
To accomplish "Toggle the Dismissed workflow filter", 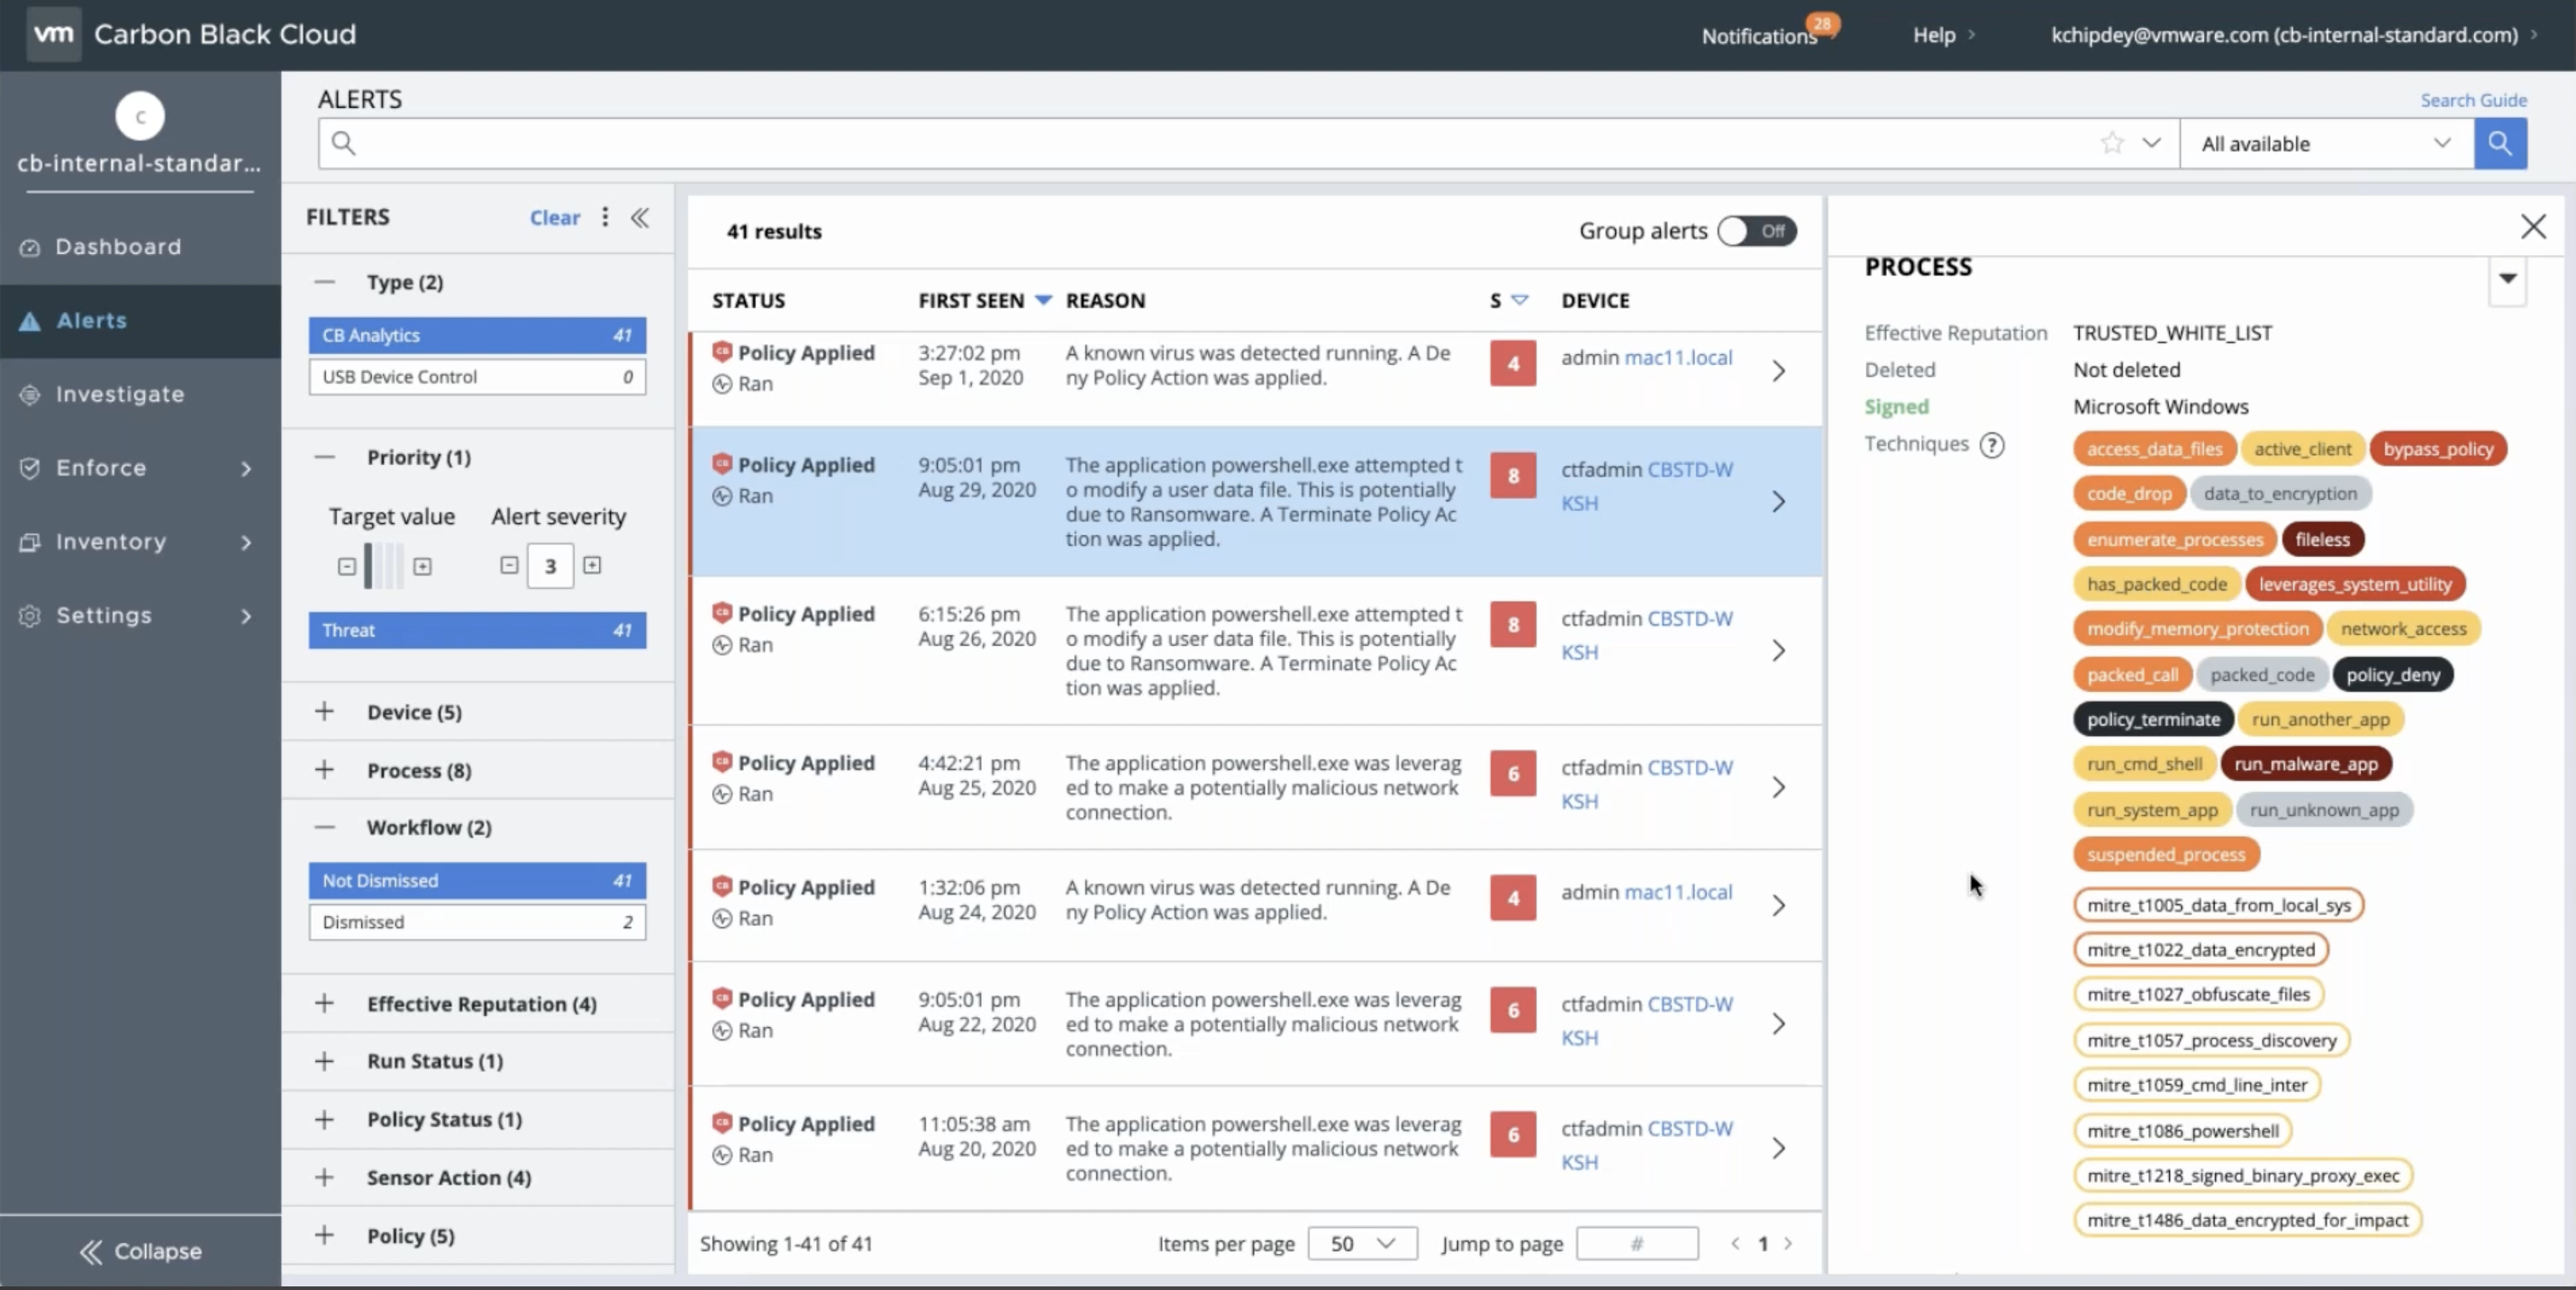I will [477, 922].
